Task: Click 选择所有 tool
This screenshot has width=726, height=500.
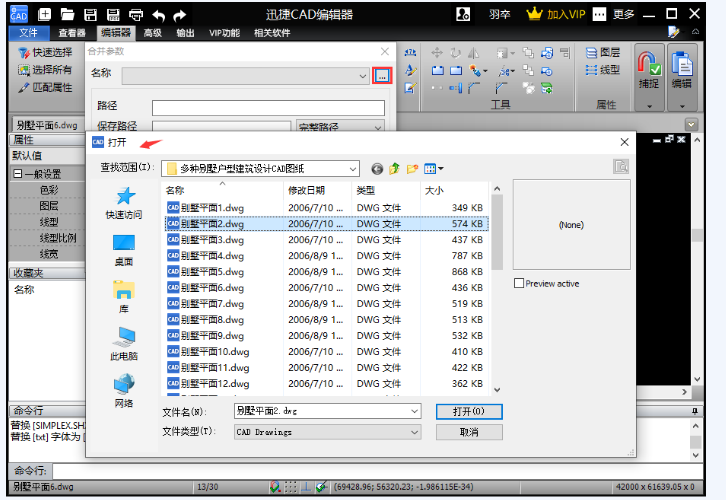Action: coord(45,70)
